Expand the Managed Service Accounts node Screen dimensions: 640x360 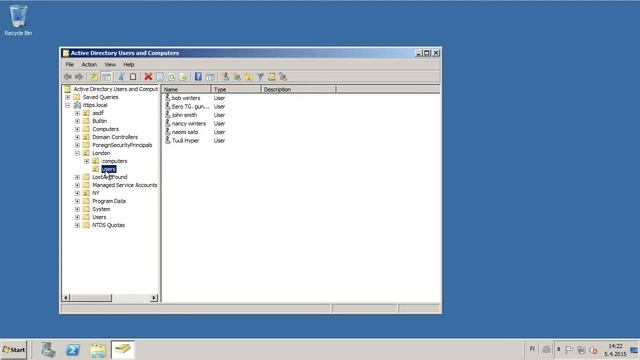tap(77, 185)
